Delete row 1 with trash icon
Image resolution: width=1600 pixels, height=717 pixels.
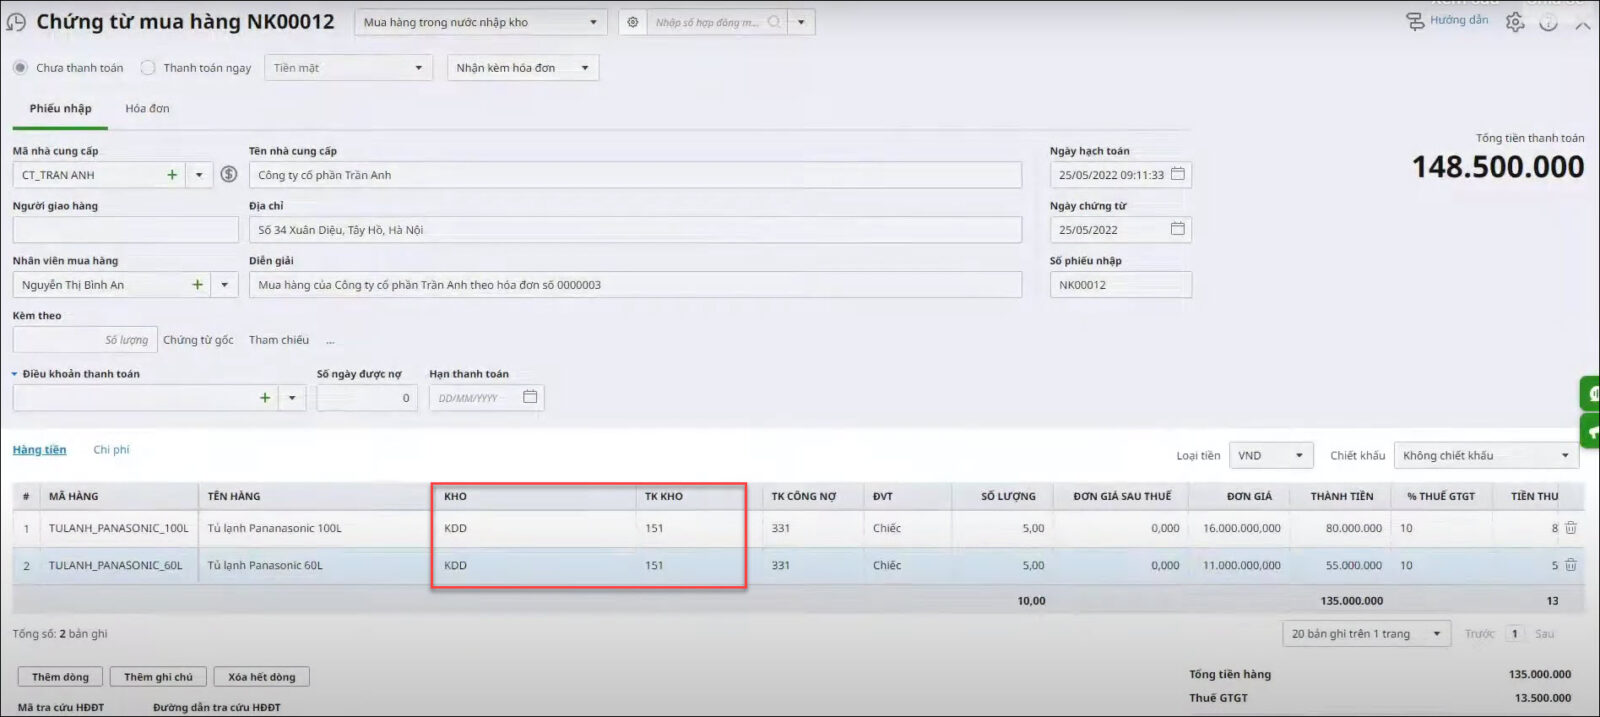pos(1571,528)
